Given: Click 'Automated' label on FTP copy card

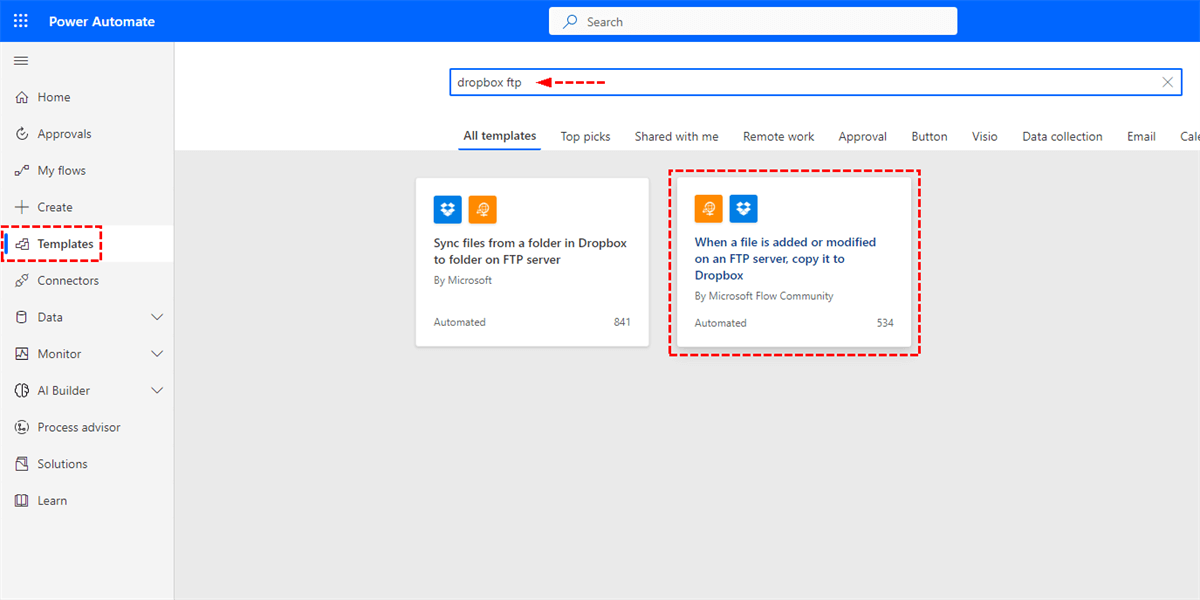Looking at the screenshot, I should (x=721, y=323).
